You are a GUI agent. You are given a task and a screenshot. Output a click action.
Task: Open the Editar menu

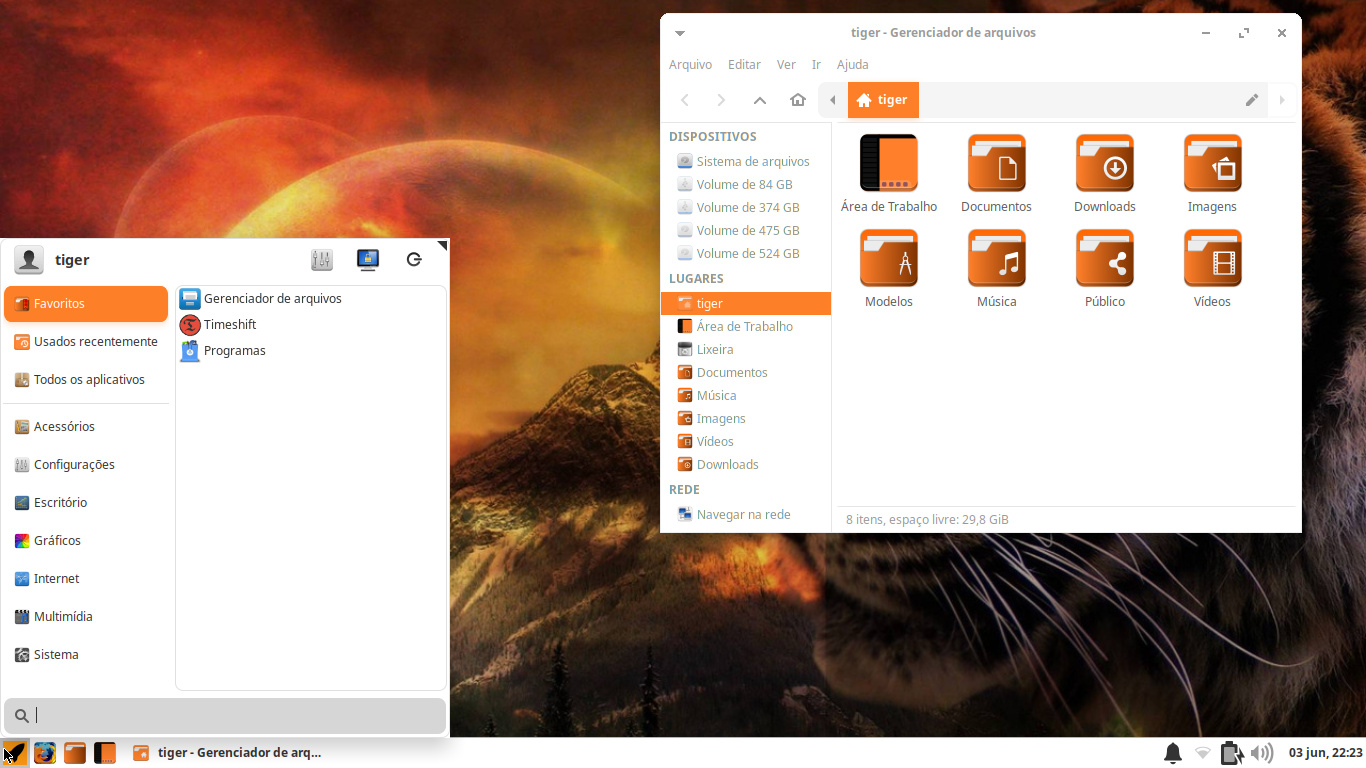(x=744, y=64)
